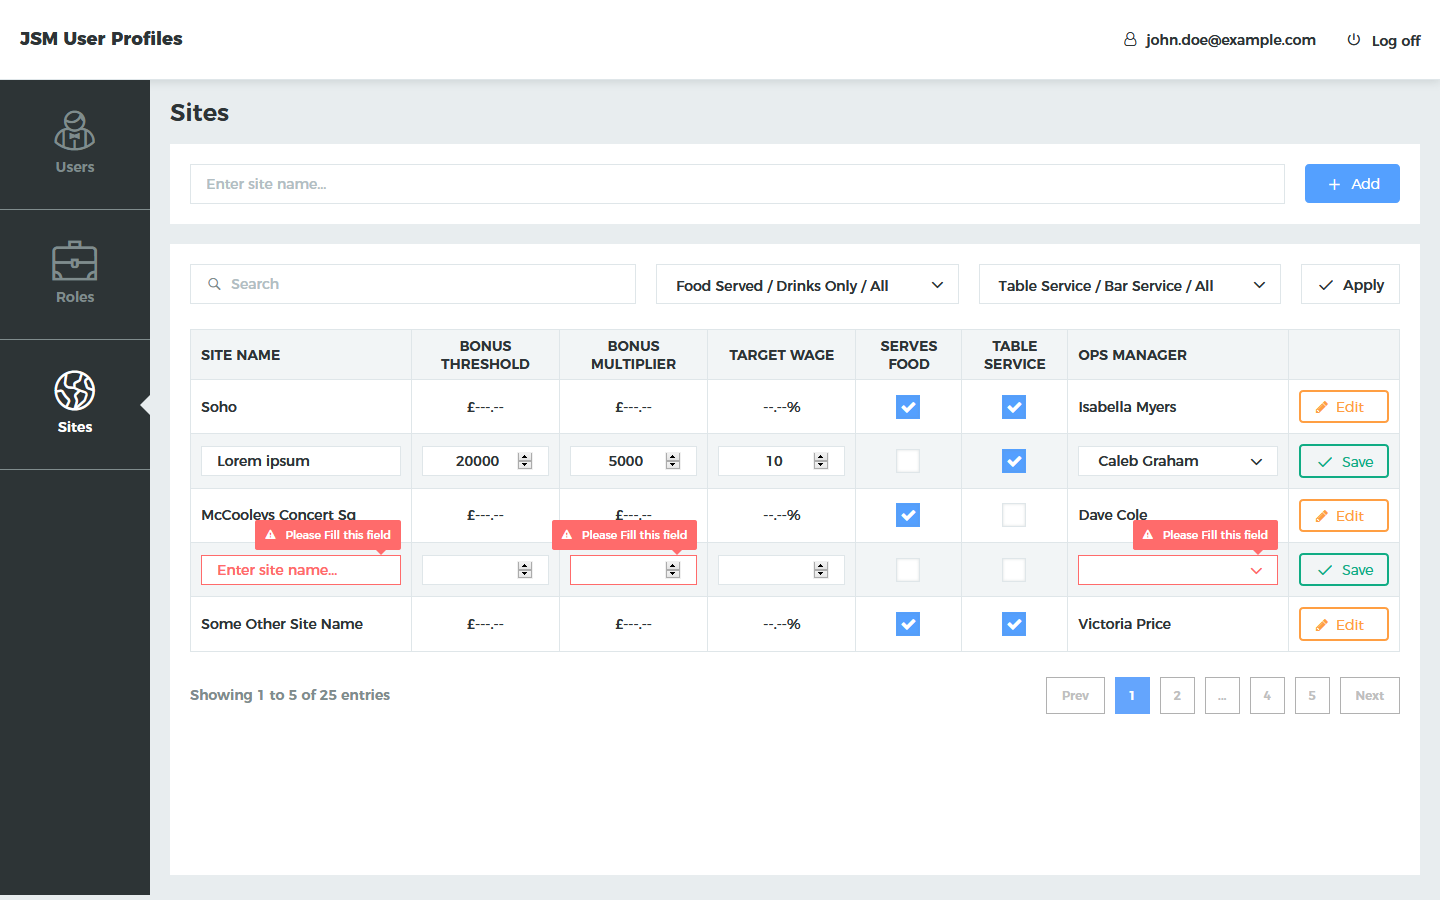Uncheck Serves Food for Soho
Image resolution: width=1440 pixels, height=900 pixels.
[908, 407]
